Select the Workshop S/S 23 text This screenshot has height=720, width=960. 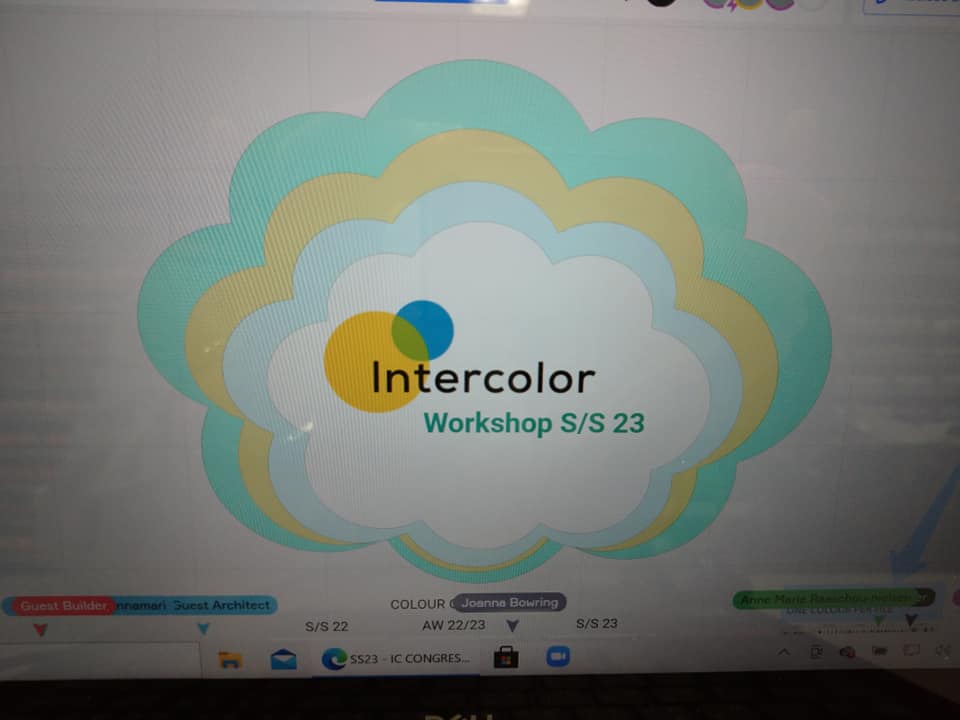[534, 423]
